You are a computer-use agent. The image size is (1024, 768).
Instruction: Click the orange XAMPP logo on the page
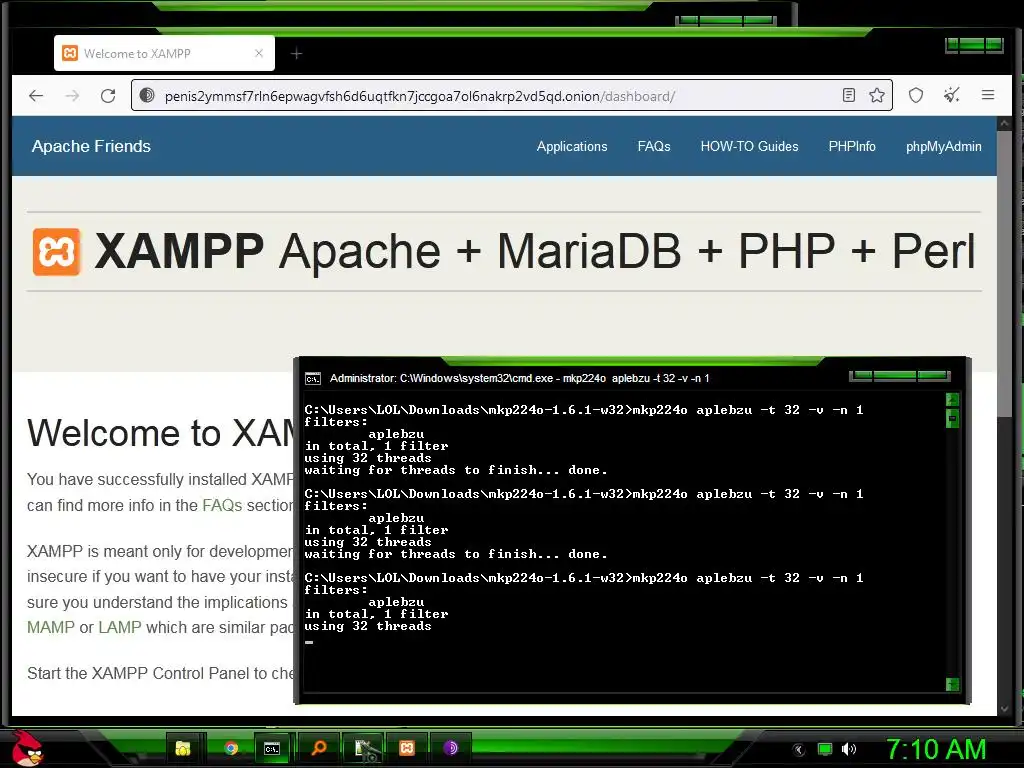57,251
